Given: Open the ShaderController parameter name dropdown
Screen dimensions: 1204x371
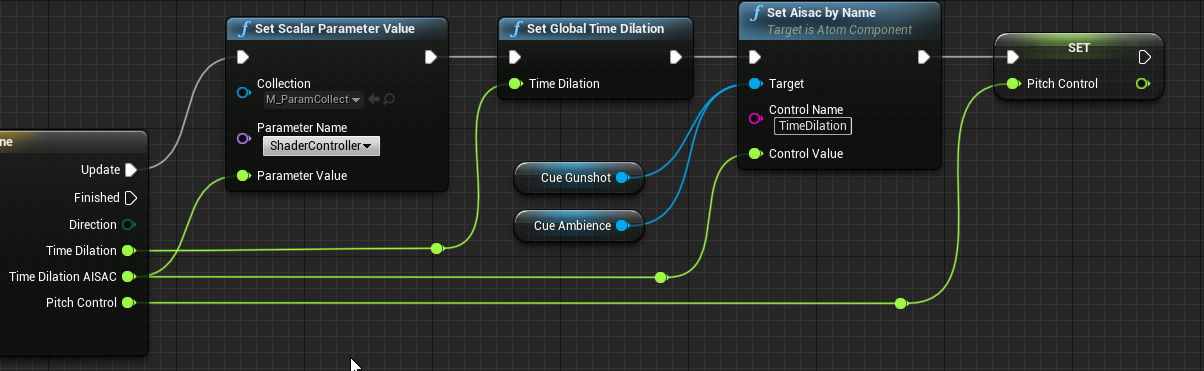Looking at the screenshot, I should point(321,146).
